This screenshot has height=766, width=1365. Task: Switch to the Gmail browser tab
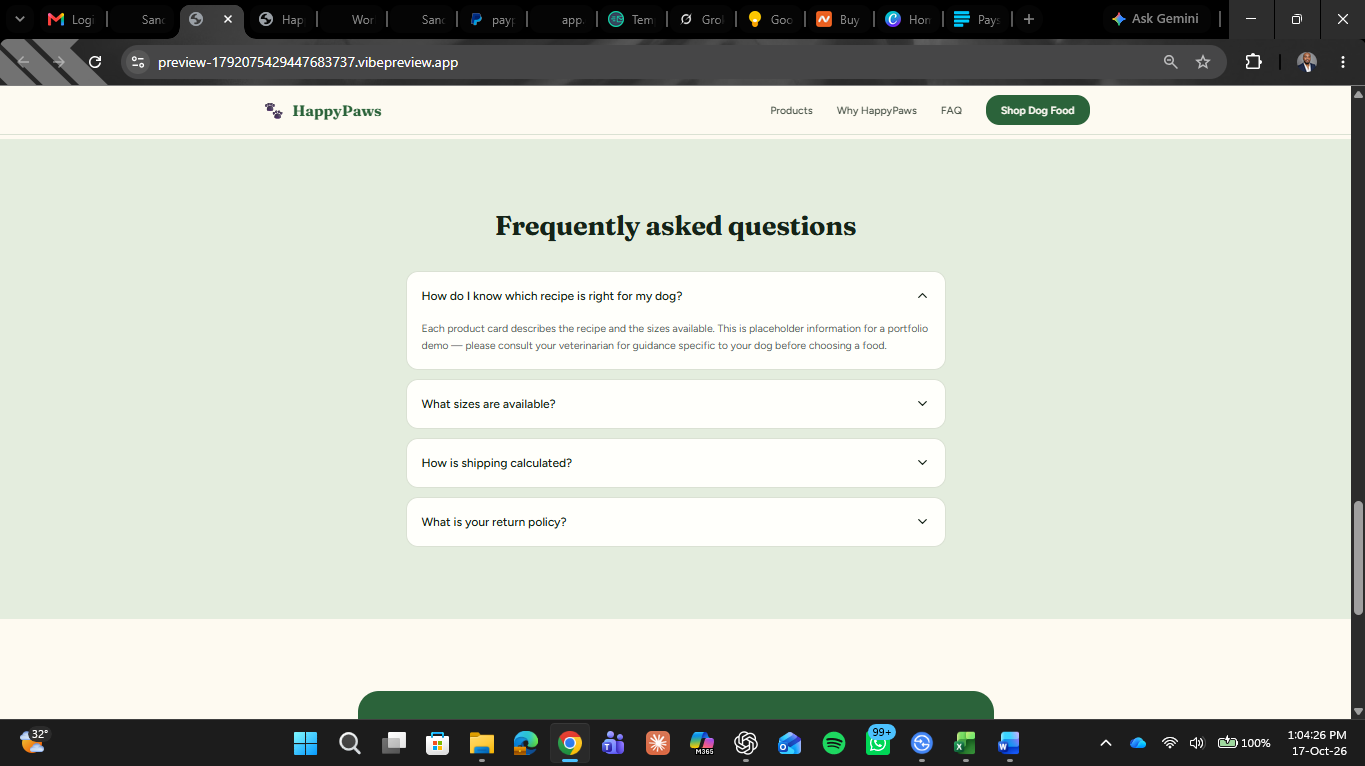[70, 19]
